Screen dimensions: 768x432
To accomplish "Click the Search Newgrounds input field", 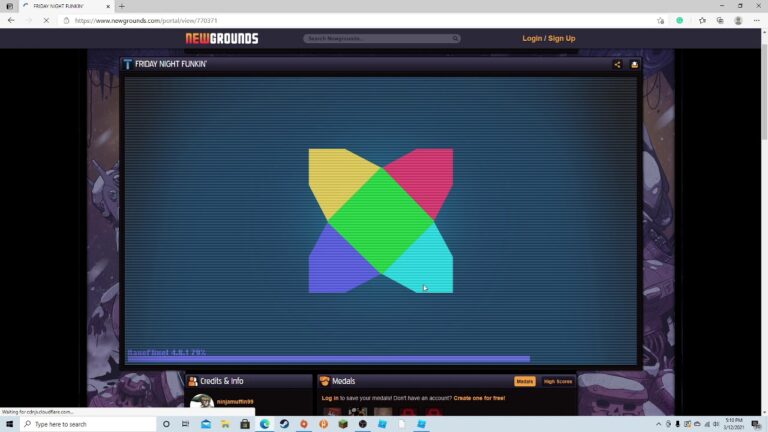I will point(375,39).
